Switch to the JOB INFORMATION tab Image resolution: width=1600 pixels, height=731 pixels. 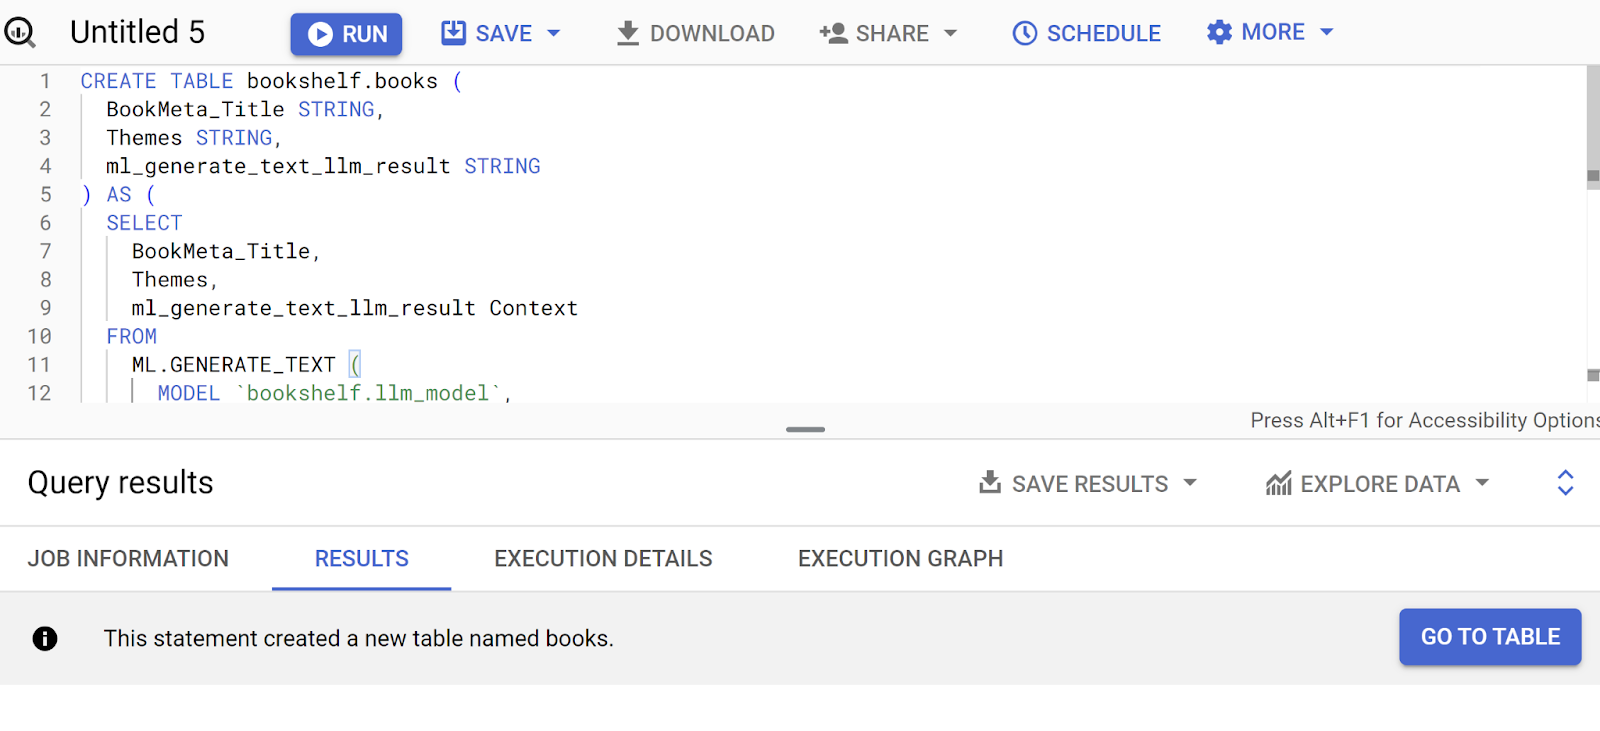[x=128, y=559]
